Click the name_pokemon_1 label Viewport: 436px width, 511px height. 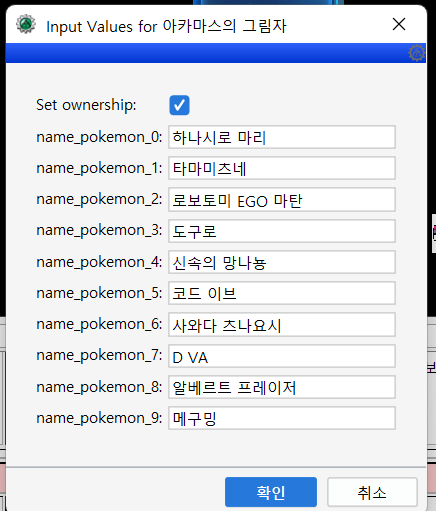pos(99,168)
